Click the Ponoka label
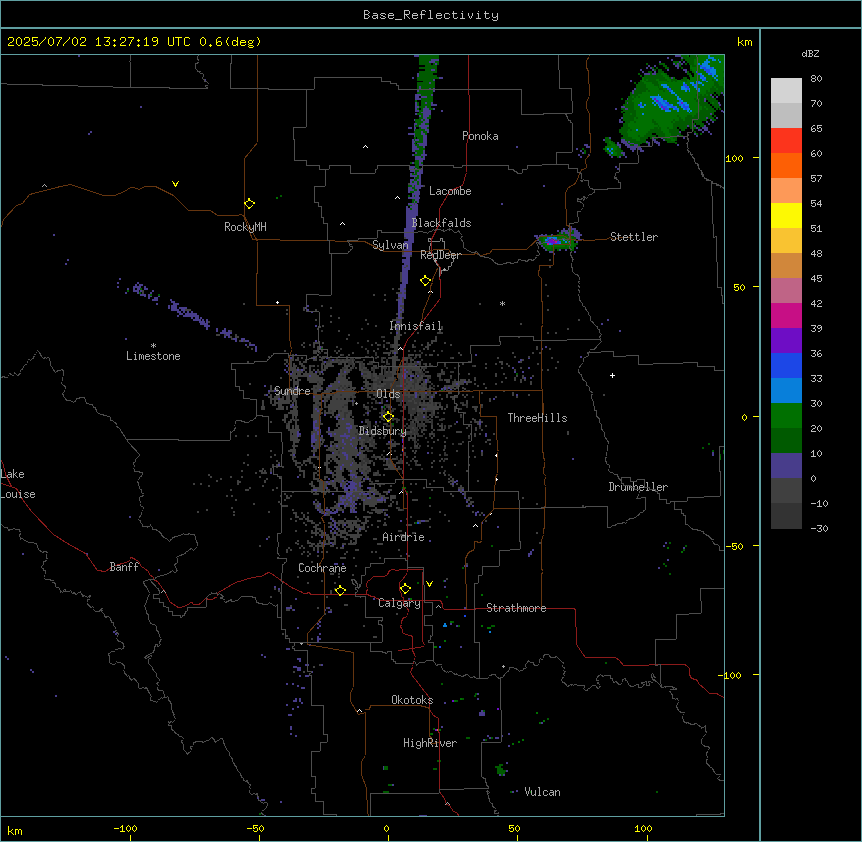 click(480, 136)
